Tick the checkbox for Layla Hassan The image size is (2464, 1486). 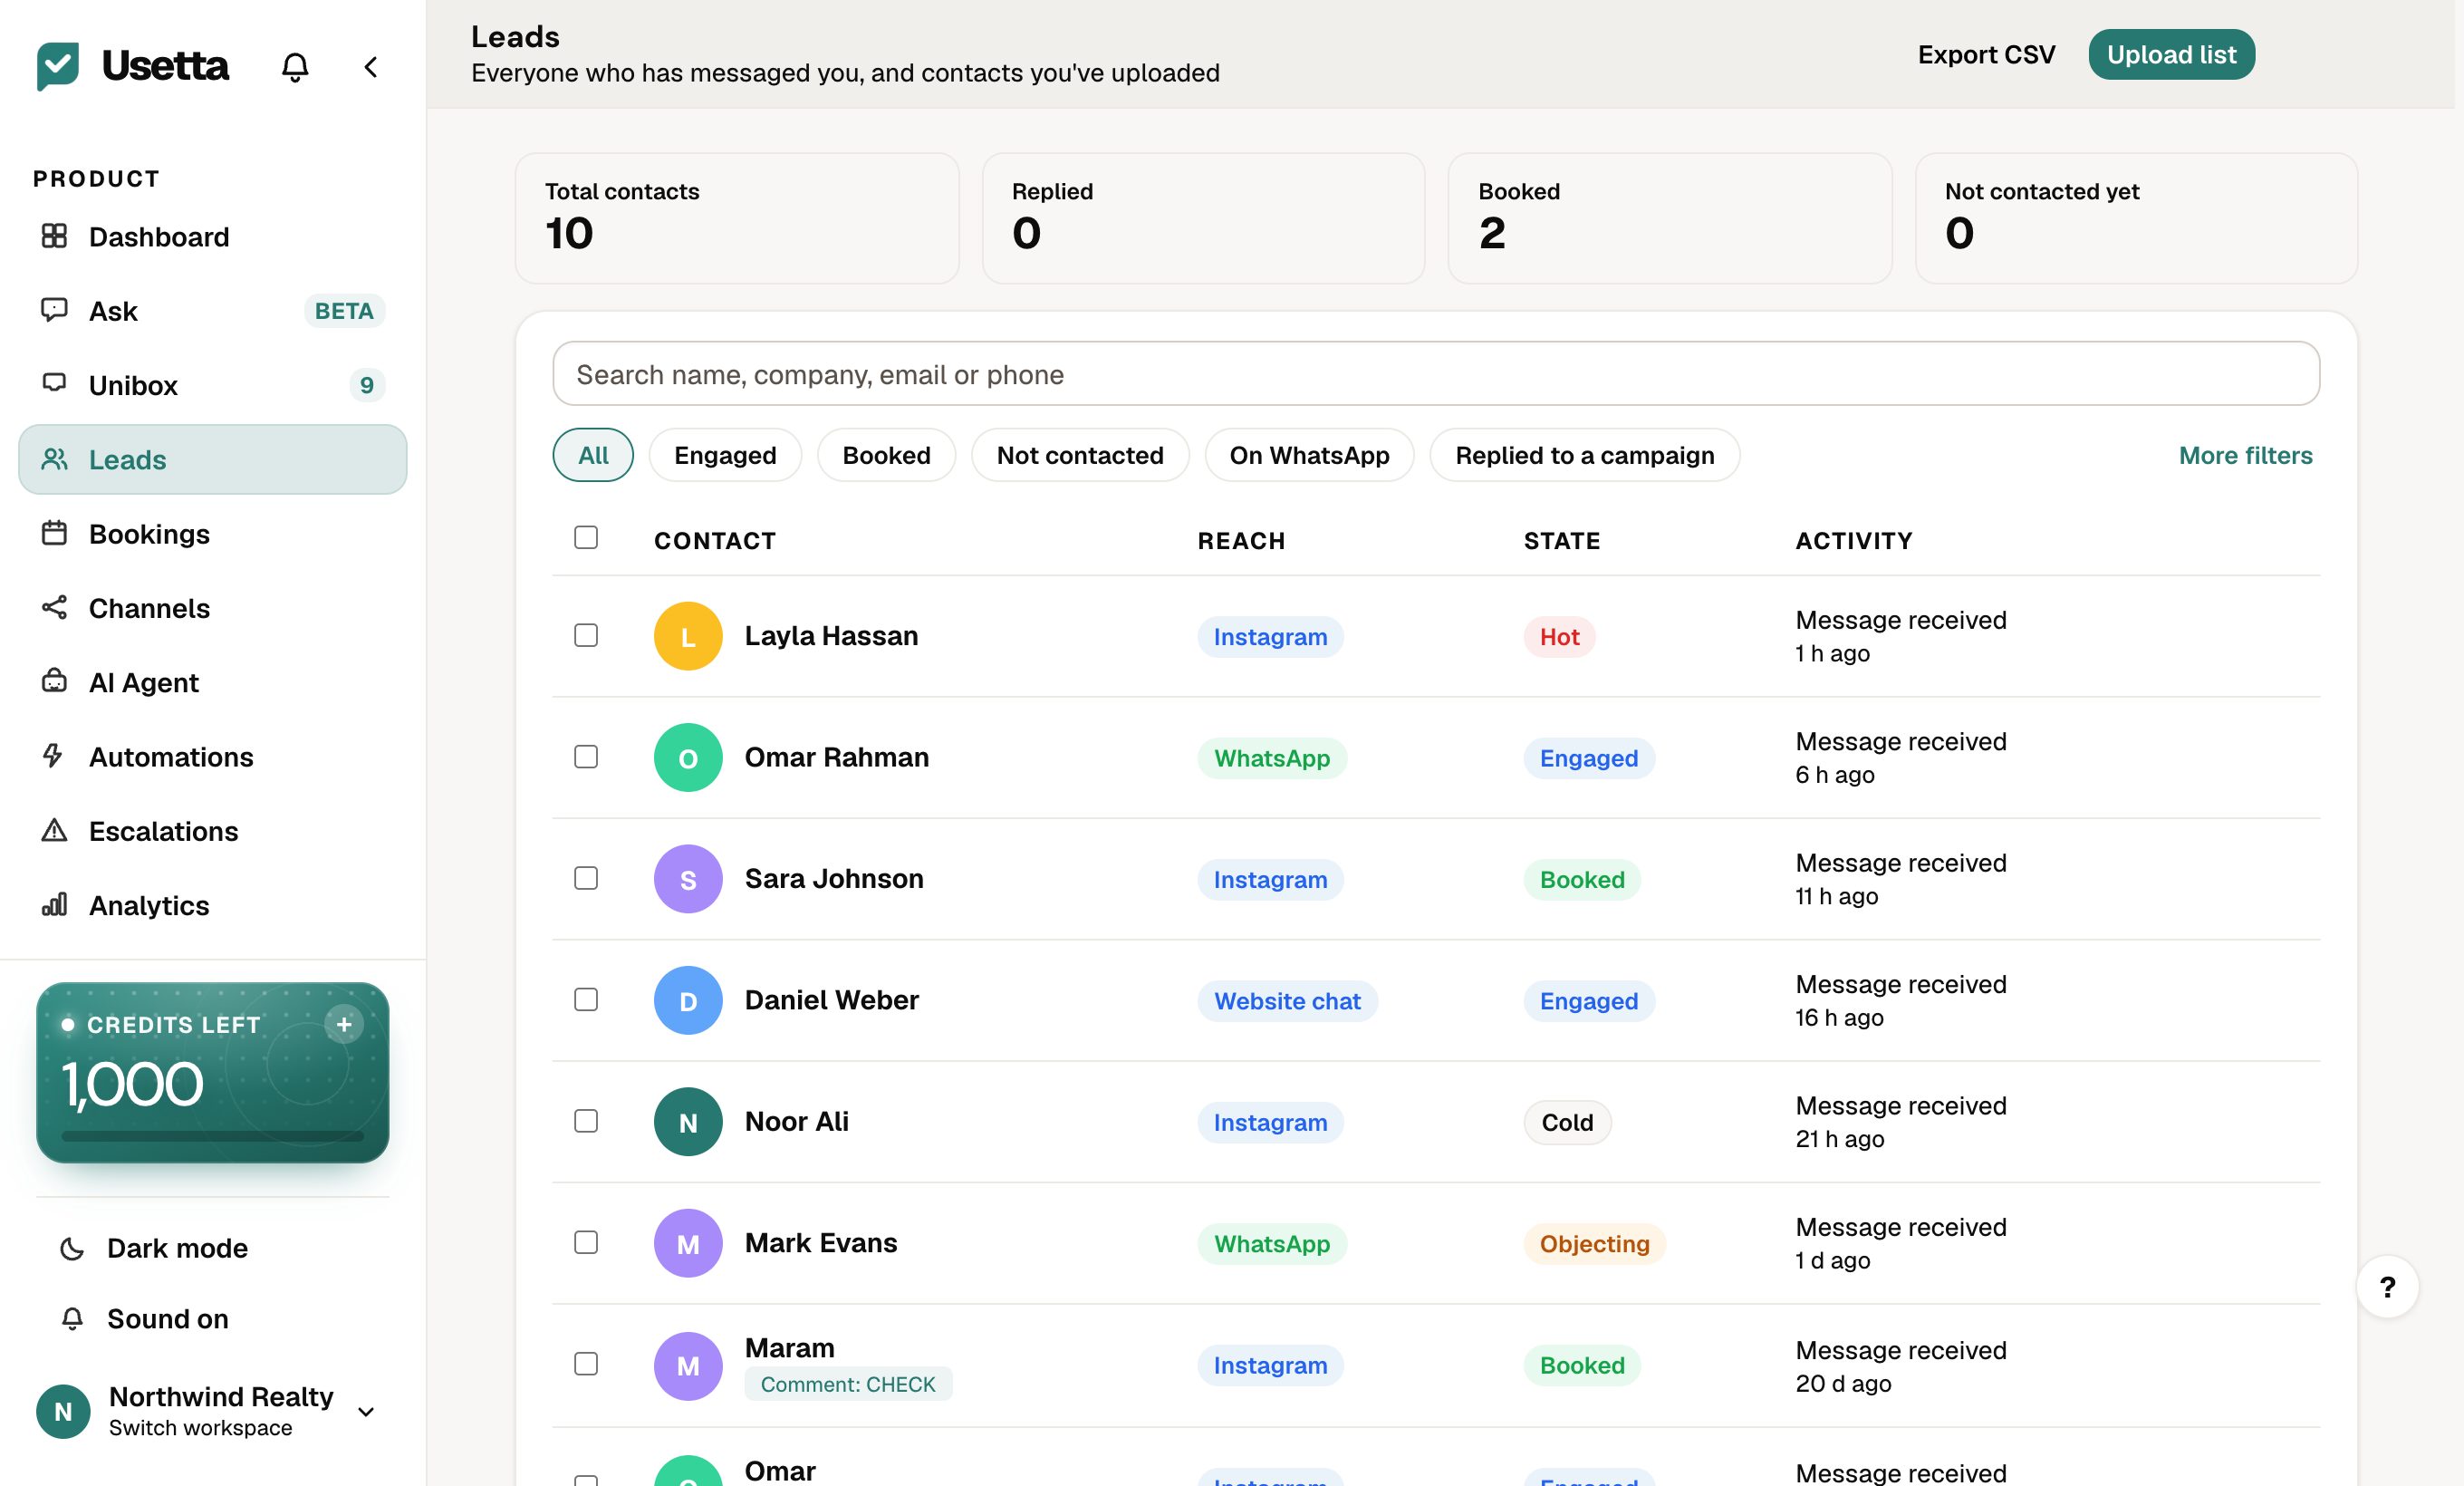point(586,636)
